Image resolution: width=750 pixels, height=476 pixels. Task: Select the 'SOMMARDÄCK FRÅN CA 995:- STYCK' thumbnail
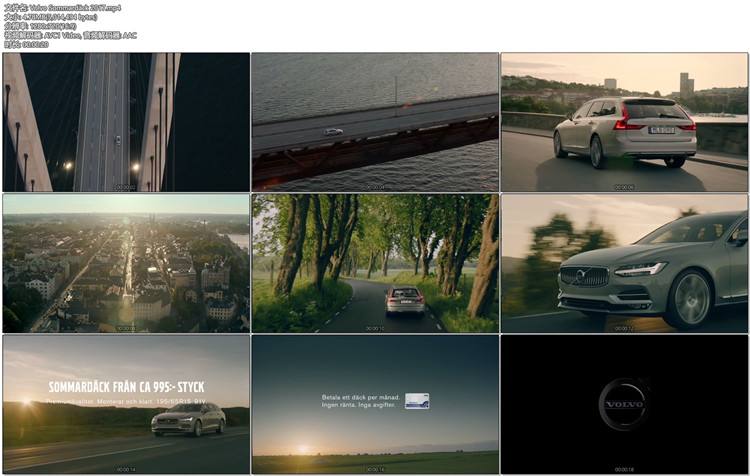click(x=126, y=404)
